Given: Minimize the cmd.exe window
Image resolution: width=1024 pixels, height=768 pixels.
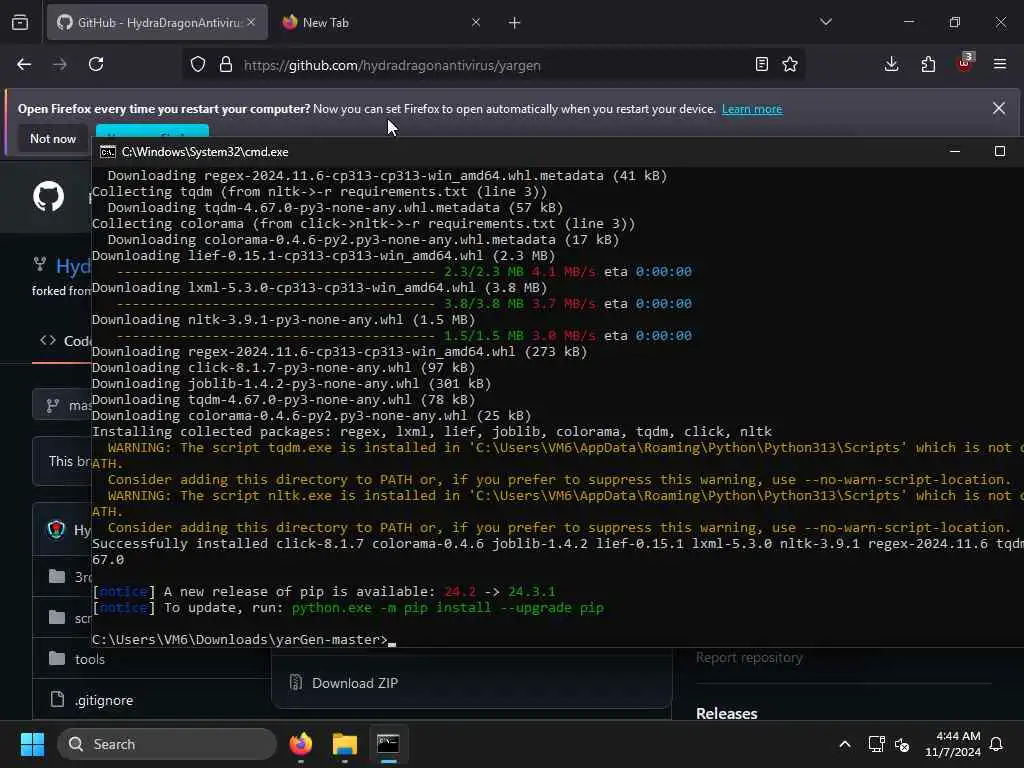Looking at the screenshot, I should pyautogui.click(x=955, y=152).
